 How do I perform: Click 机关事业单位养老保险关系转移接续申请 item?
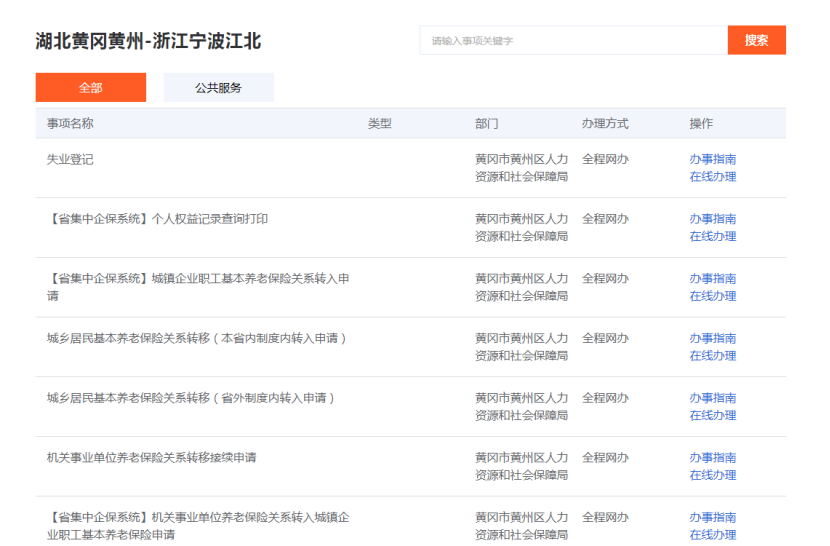pyautogui.click(x=151, y=458)
